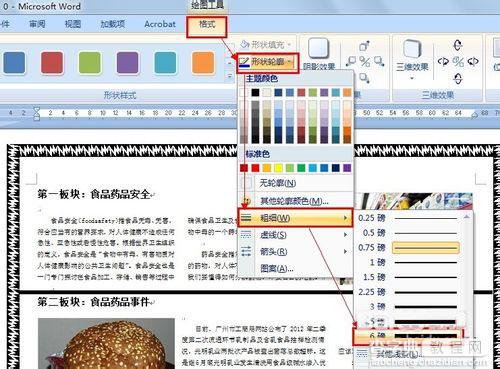Nudge shadow up icon
The width and height of the screenshot is (500, 369).
364,46
